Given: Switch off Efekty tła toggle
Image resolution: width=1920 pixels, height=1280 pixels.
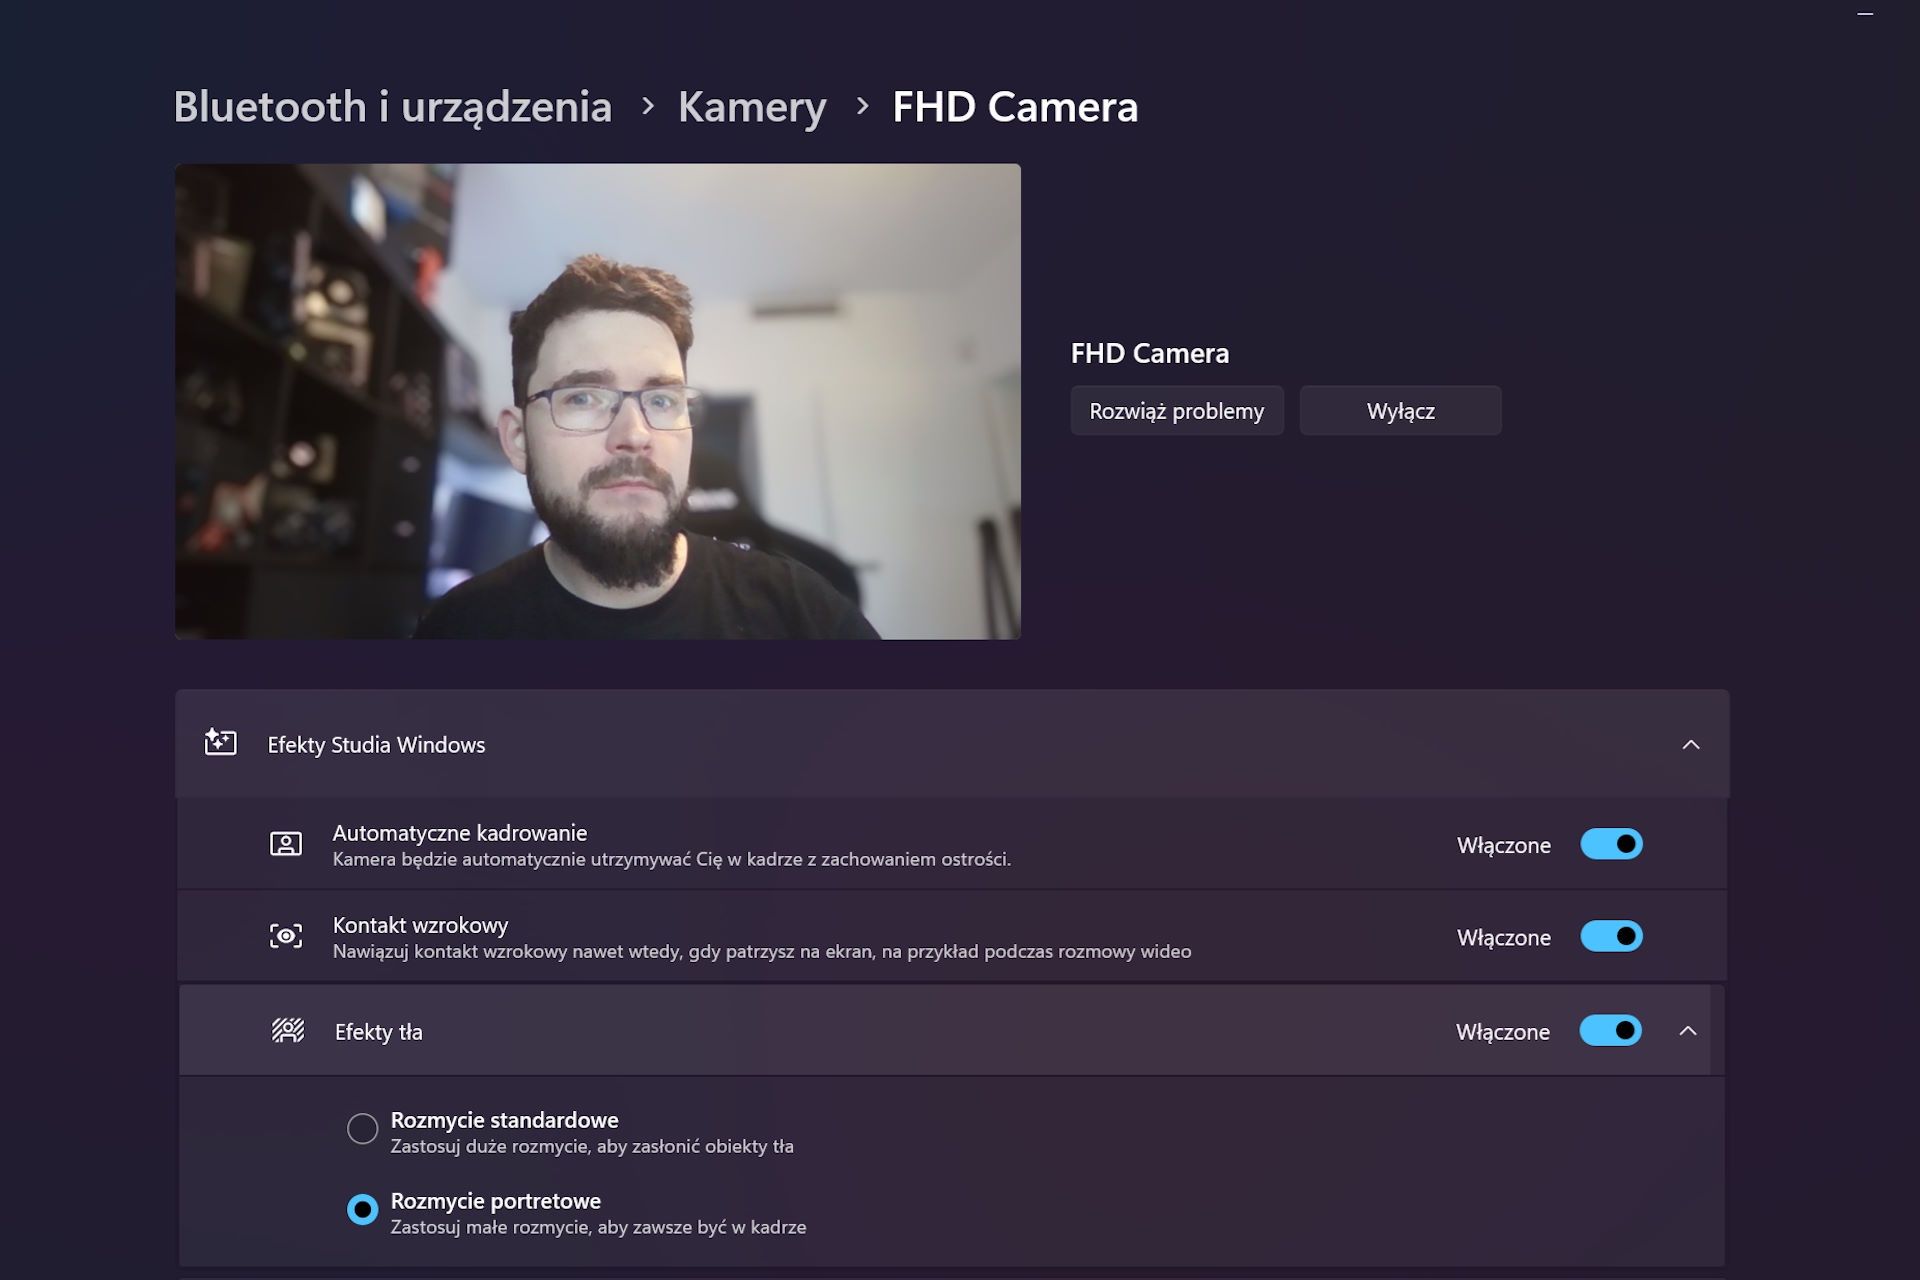Looking at the screenshot, I should 1610,1030.
